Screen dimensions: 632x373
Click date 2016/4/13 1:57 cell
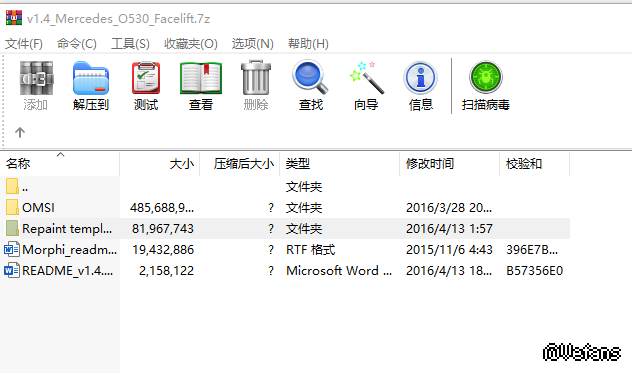pyautogui.click(x=449, y=229)
